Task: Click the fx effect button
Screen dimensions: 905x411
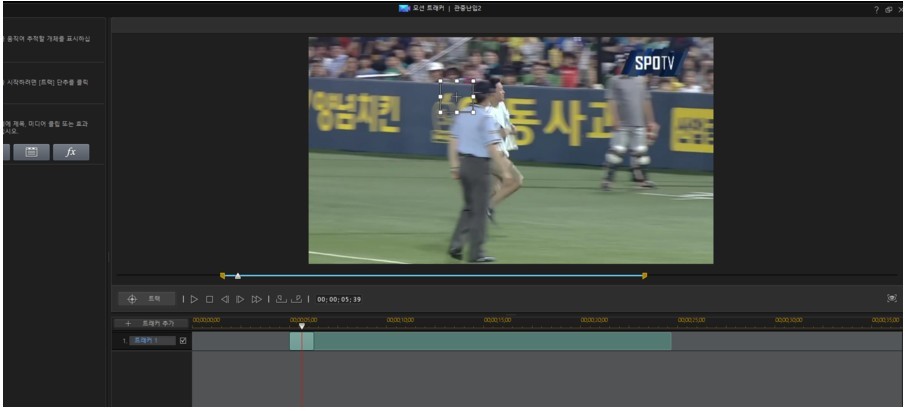Action: 71,152
